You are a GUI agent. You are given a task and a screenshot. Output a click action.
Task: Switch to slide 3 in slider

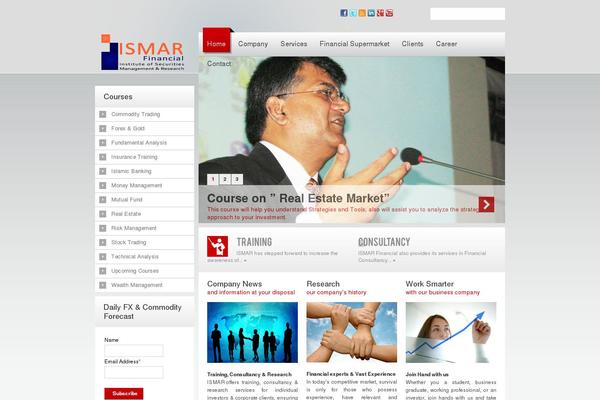coord(237,179)
